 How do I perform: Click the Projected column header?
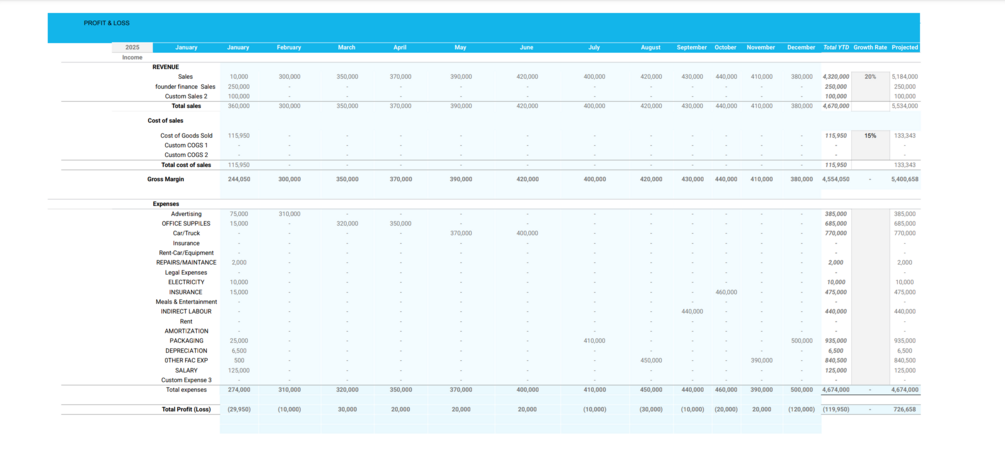(904, 47)
